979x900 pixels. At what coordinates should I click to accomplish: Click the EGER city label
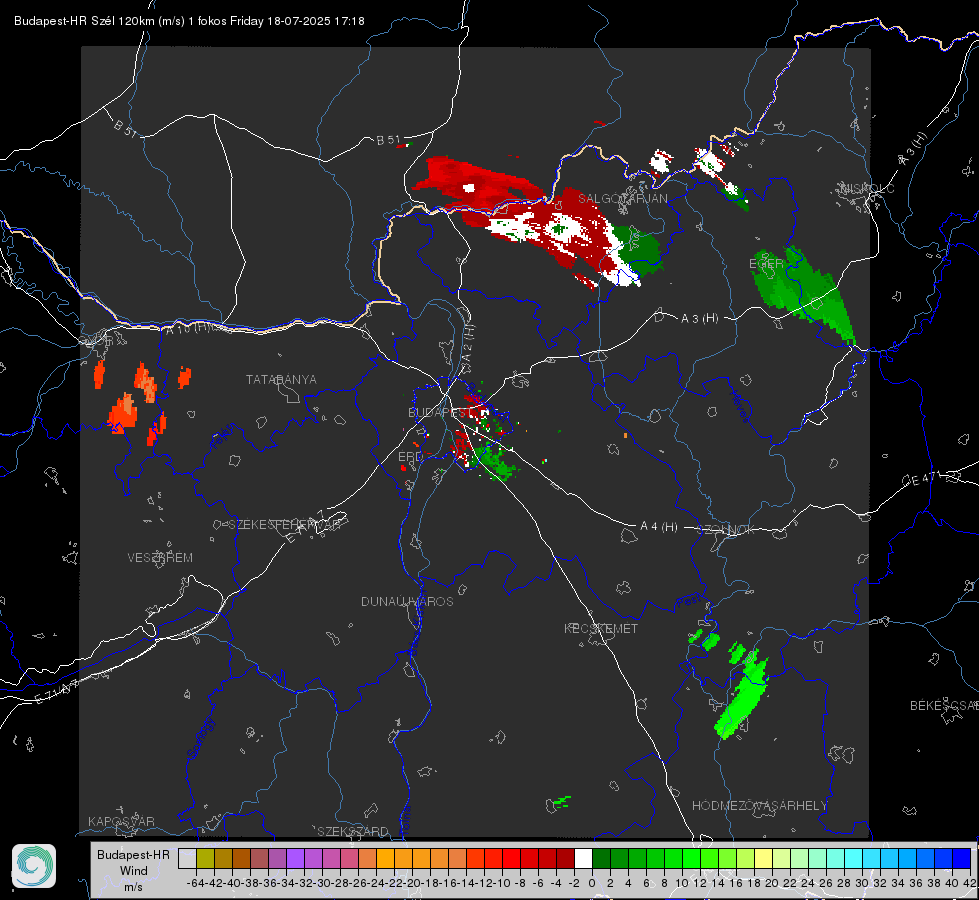[x=766, y=264]
